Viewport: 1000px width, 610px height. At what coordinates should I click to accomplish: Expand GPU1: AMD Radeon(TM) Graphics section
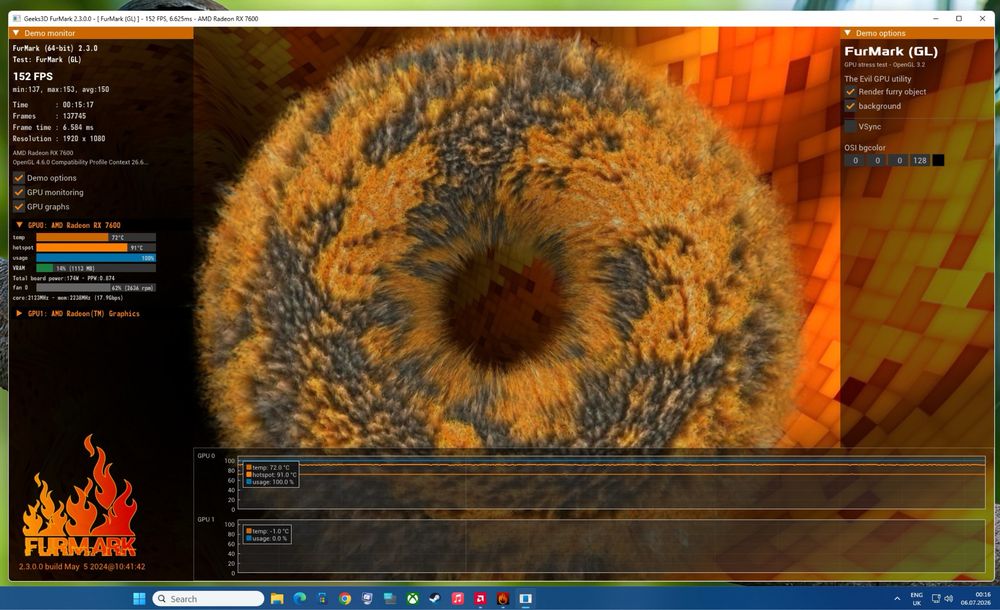tap(19, 313)
